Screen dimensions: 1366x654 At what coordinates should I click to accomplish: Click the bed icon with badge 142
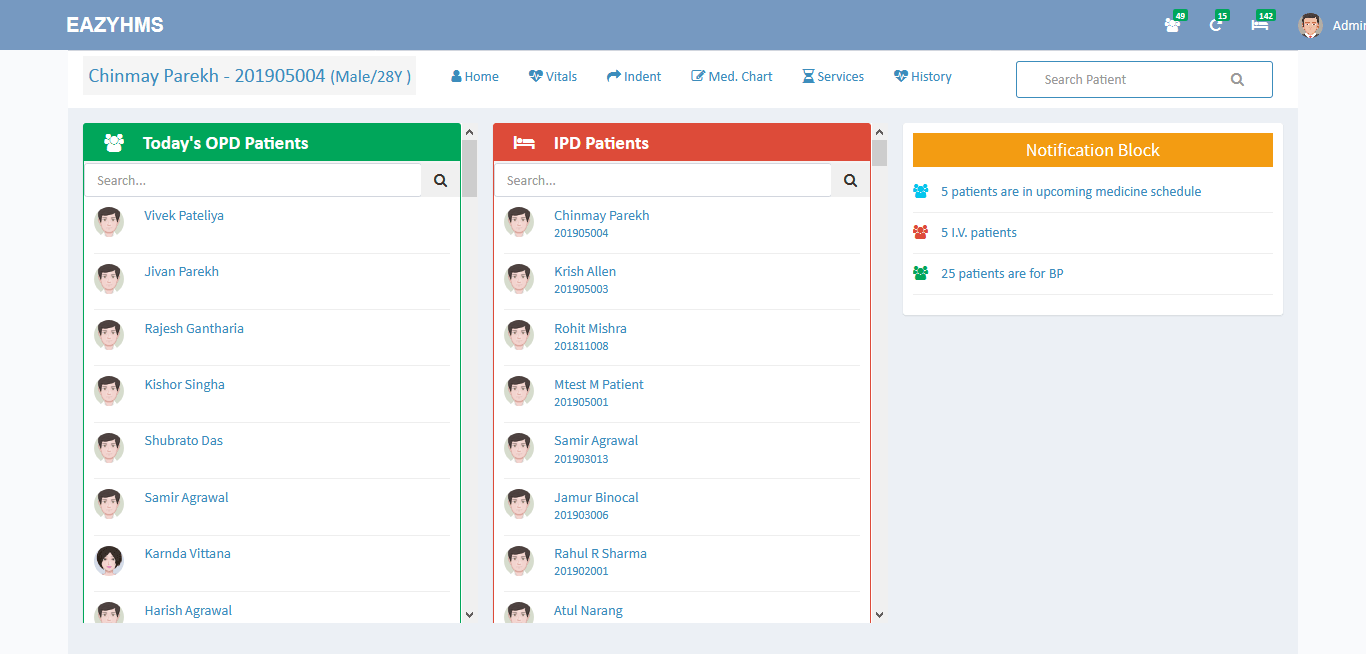point(1260,25)
